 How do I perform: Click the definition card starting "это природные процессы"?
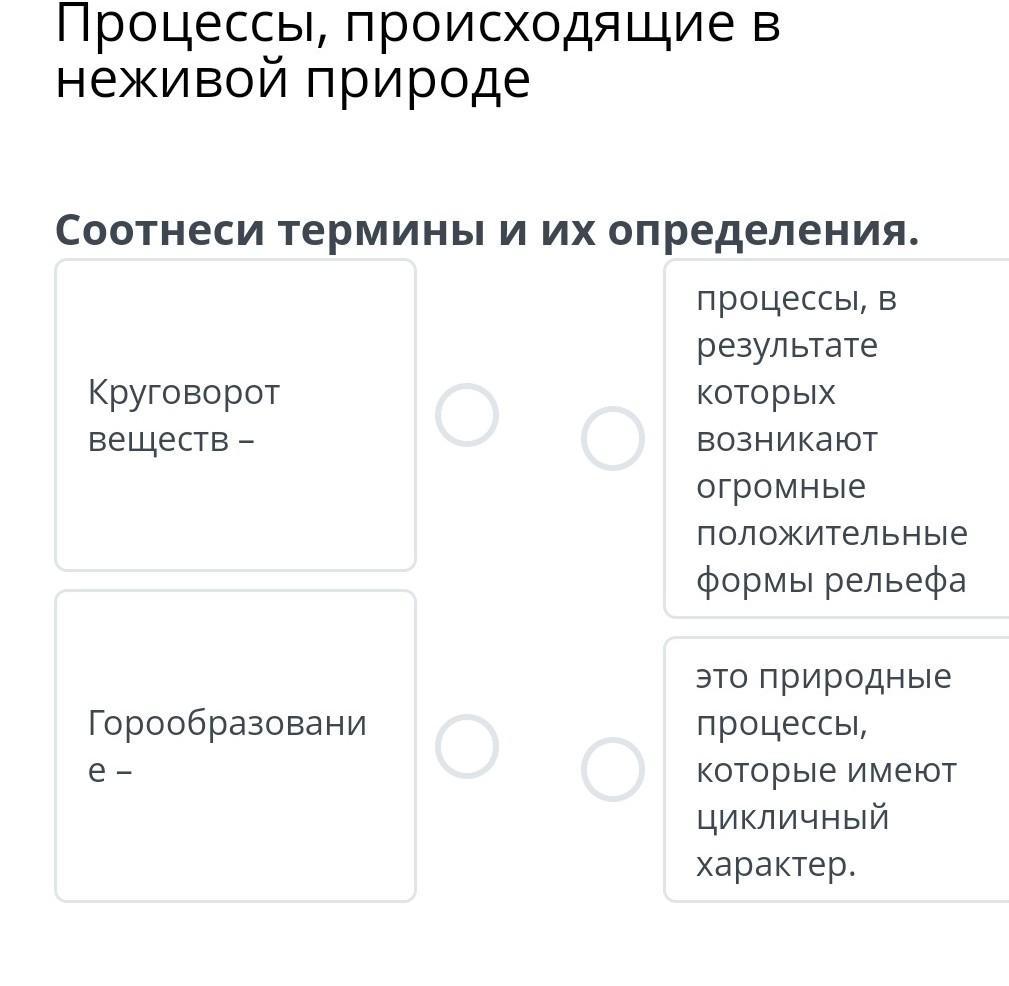(x=836, y=769)
